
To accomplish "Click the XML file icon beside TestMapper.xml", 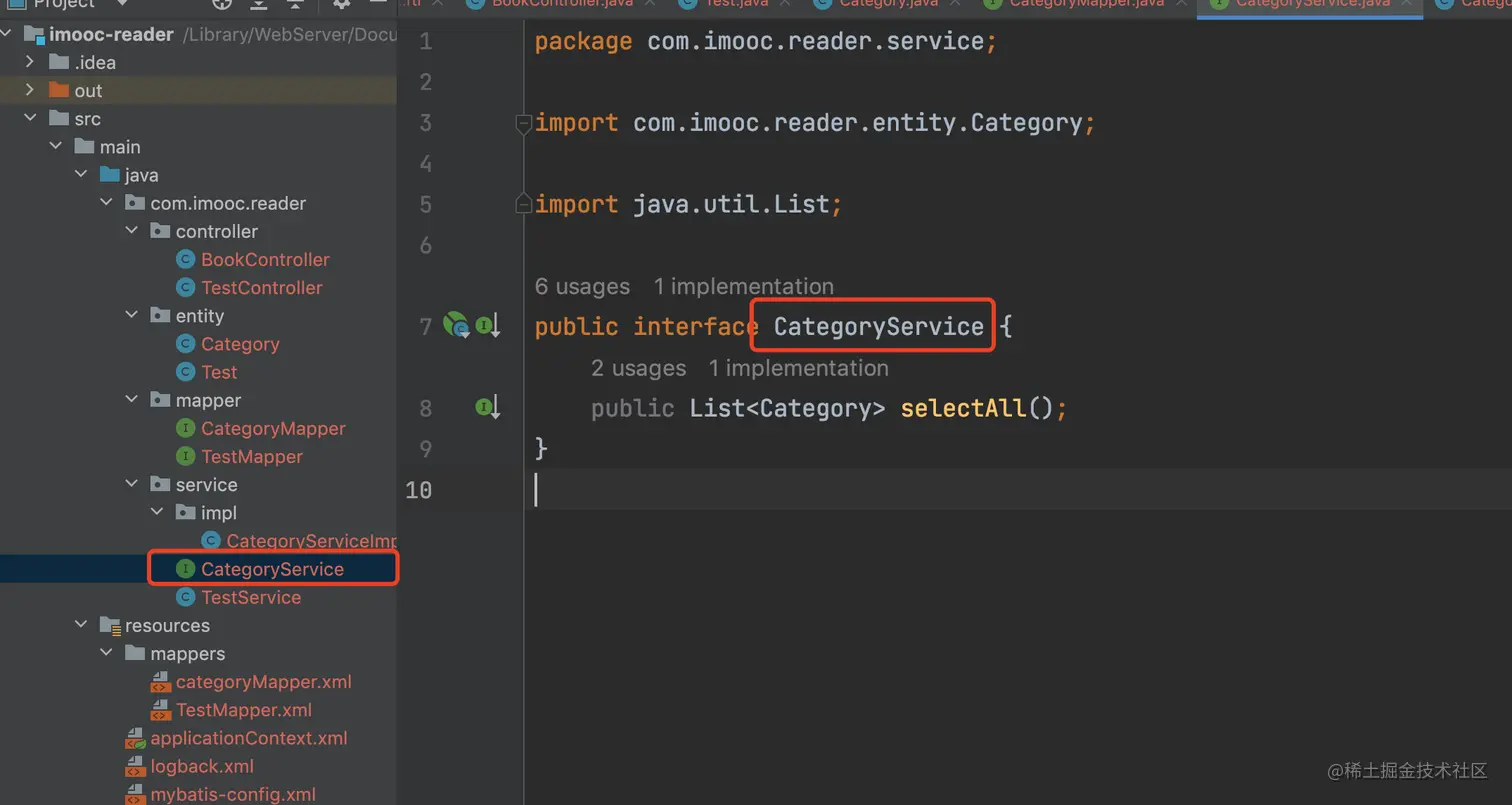I will [160, 710].
